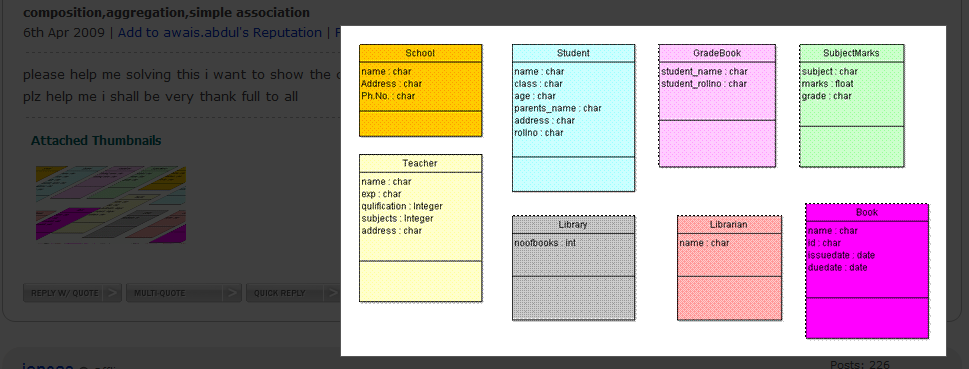This screenshot has width=969, height=369.
Task: Click the GradeBook class title
Action: point(717,53)
